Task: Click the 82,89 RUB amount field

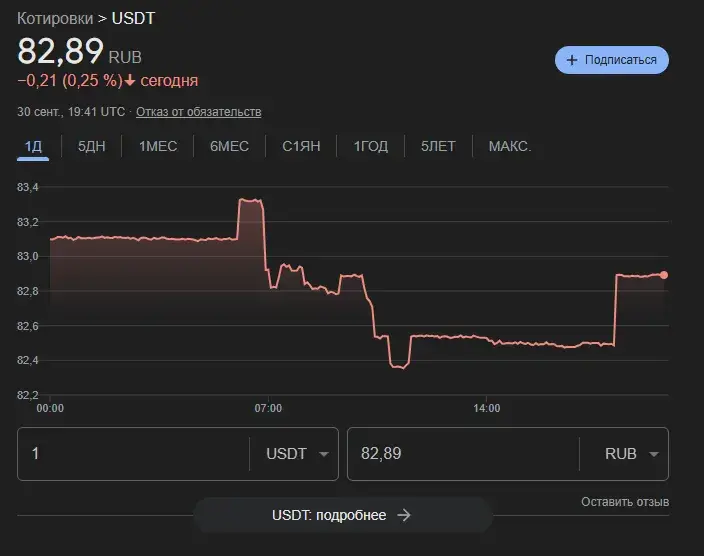Action: click(x=463, y=454)
